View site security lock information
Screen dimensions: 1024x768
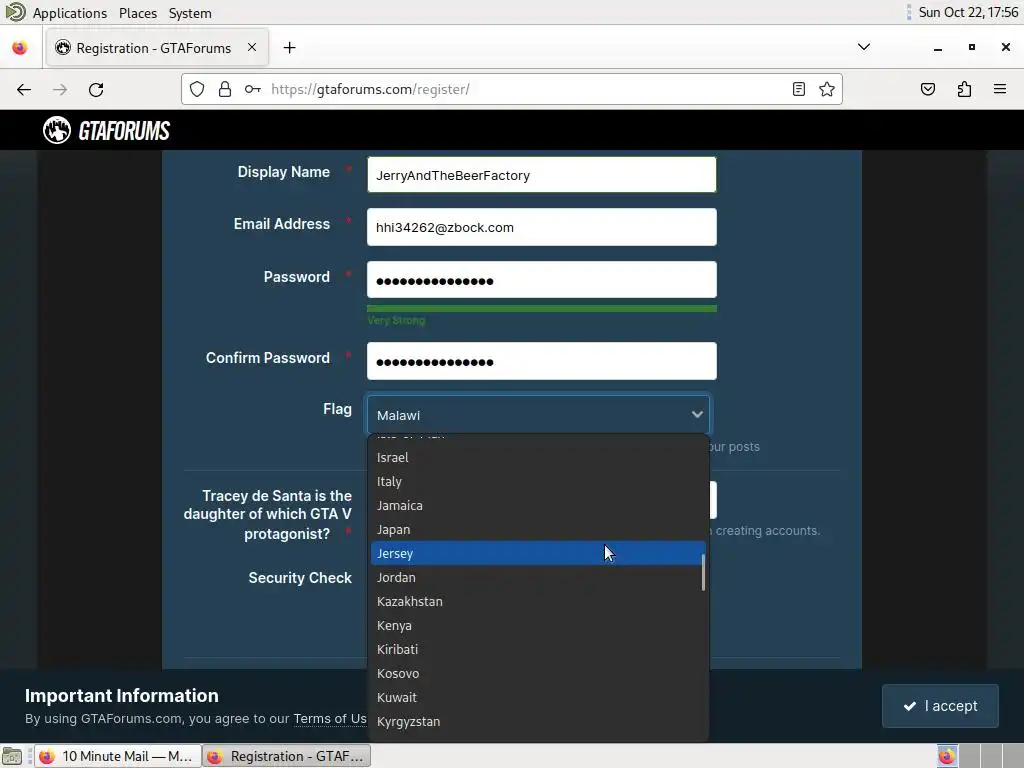tap(225, 89)
